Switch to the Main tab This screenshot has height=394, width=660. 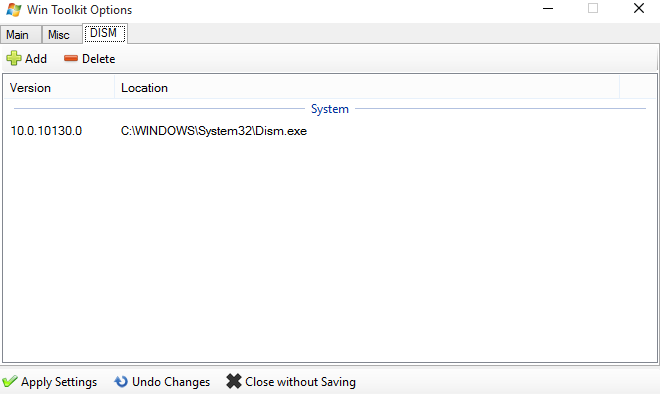pyautogui.click(x=21, y=35)
